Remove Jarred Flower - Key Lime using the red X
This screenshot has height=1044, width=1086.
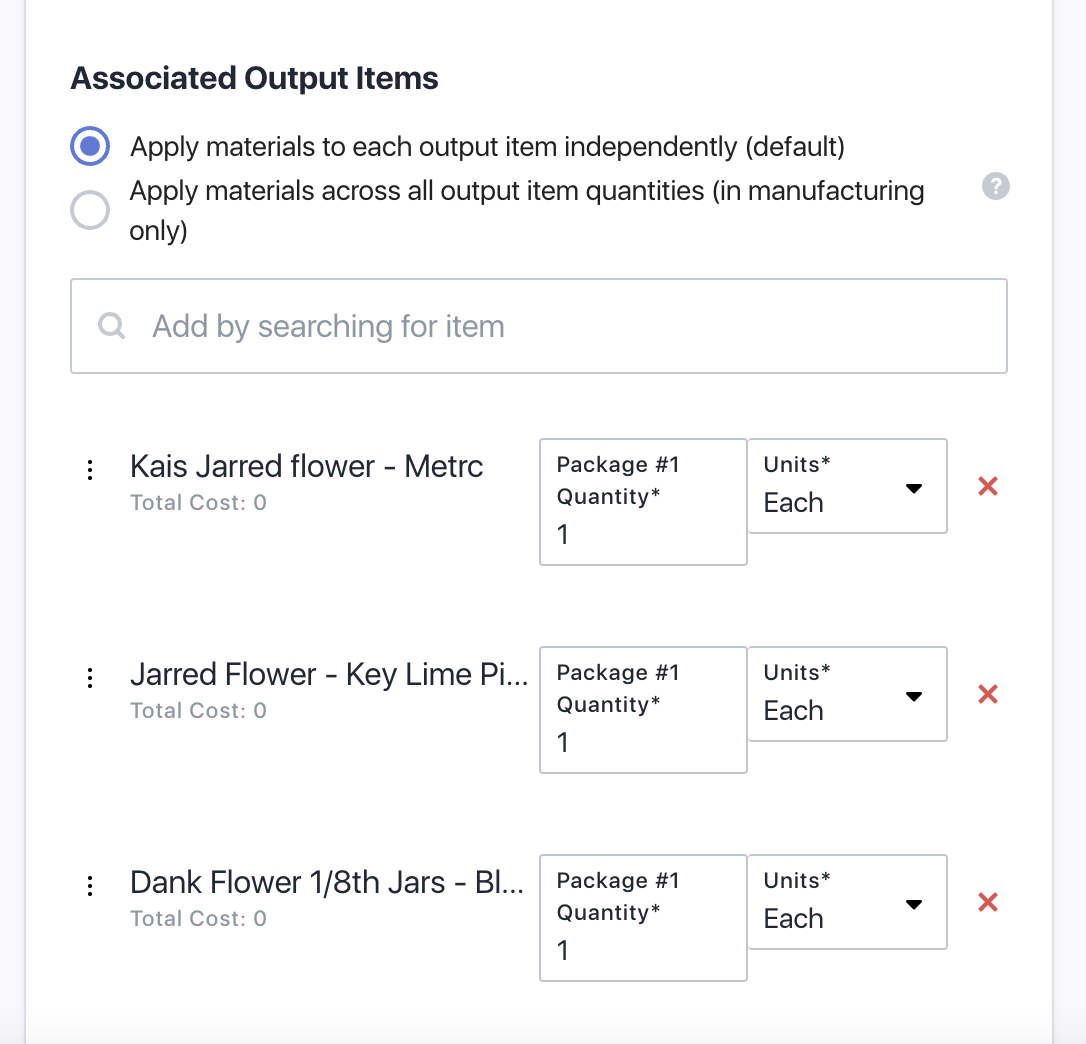987,694
